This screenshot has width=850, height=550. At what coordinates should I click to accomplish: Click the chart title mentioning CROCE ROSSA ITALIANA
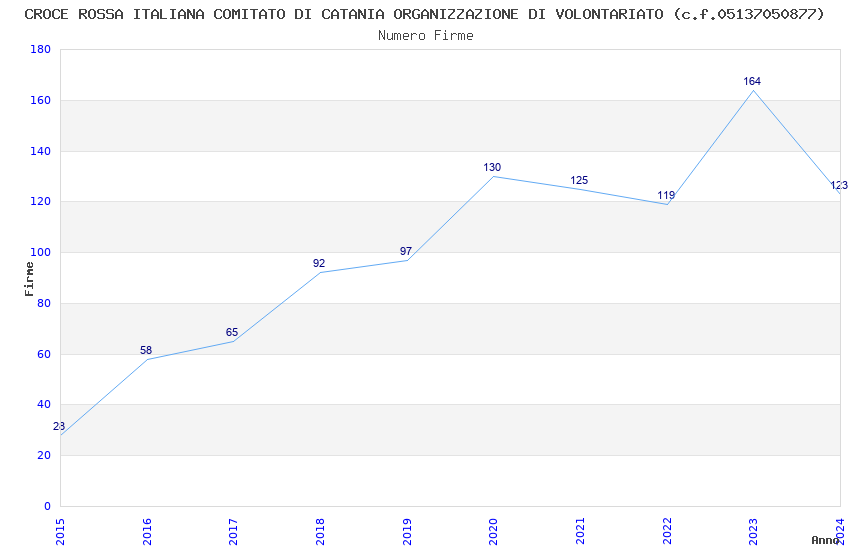point(424,15)
